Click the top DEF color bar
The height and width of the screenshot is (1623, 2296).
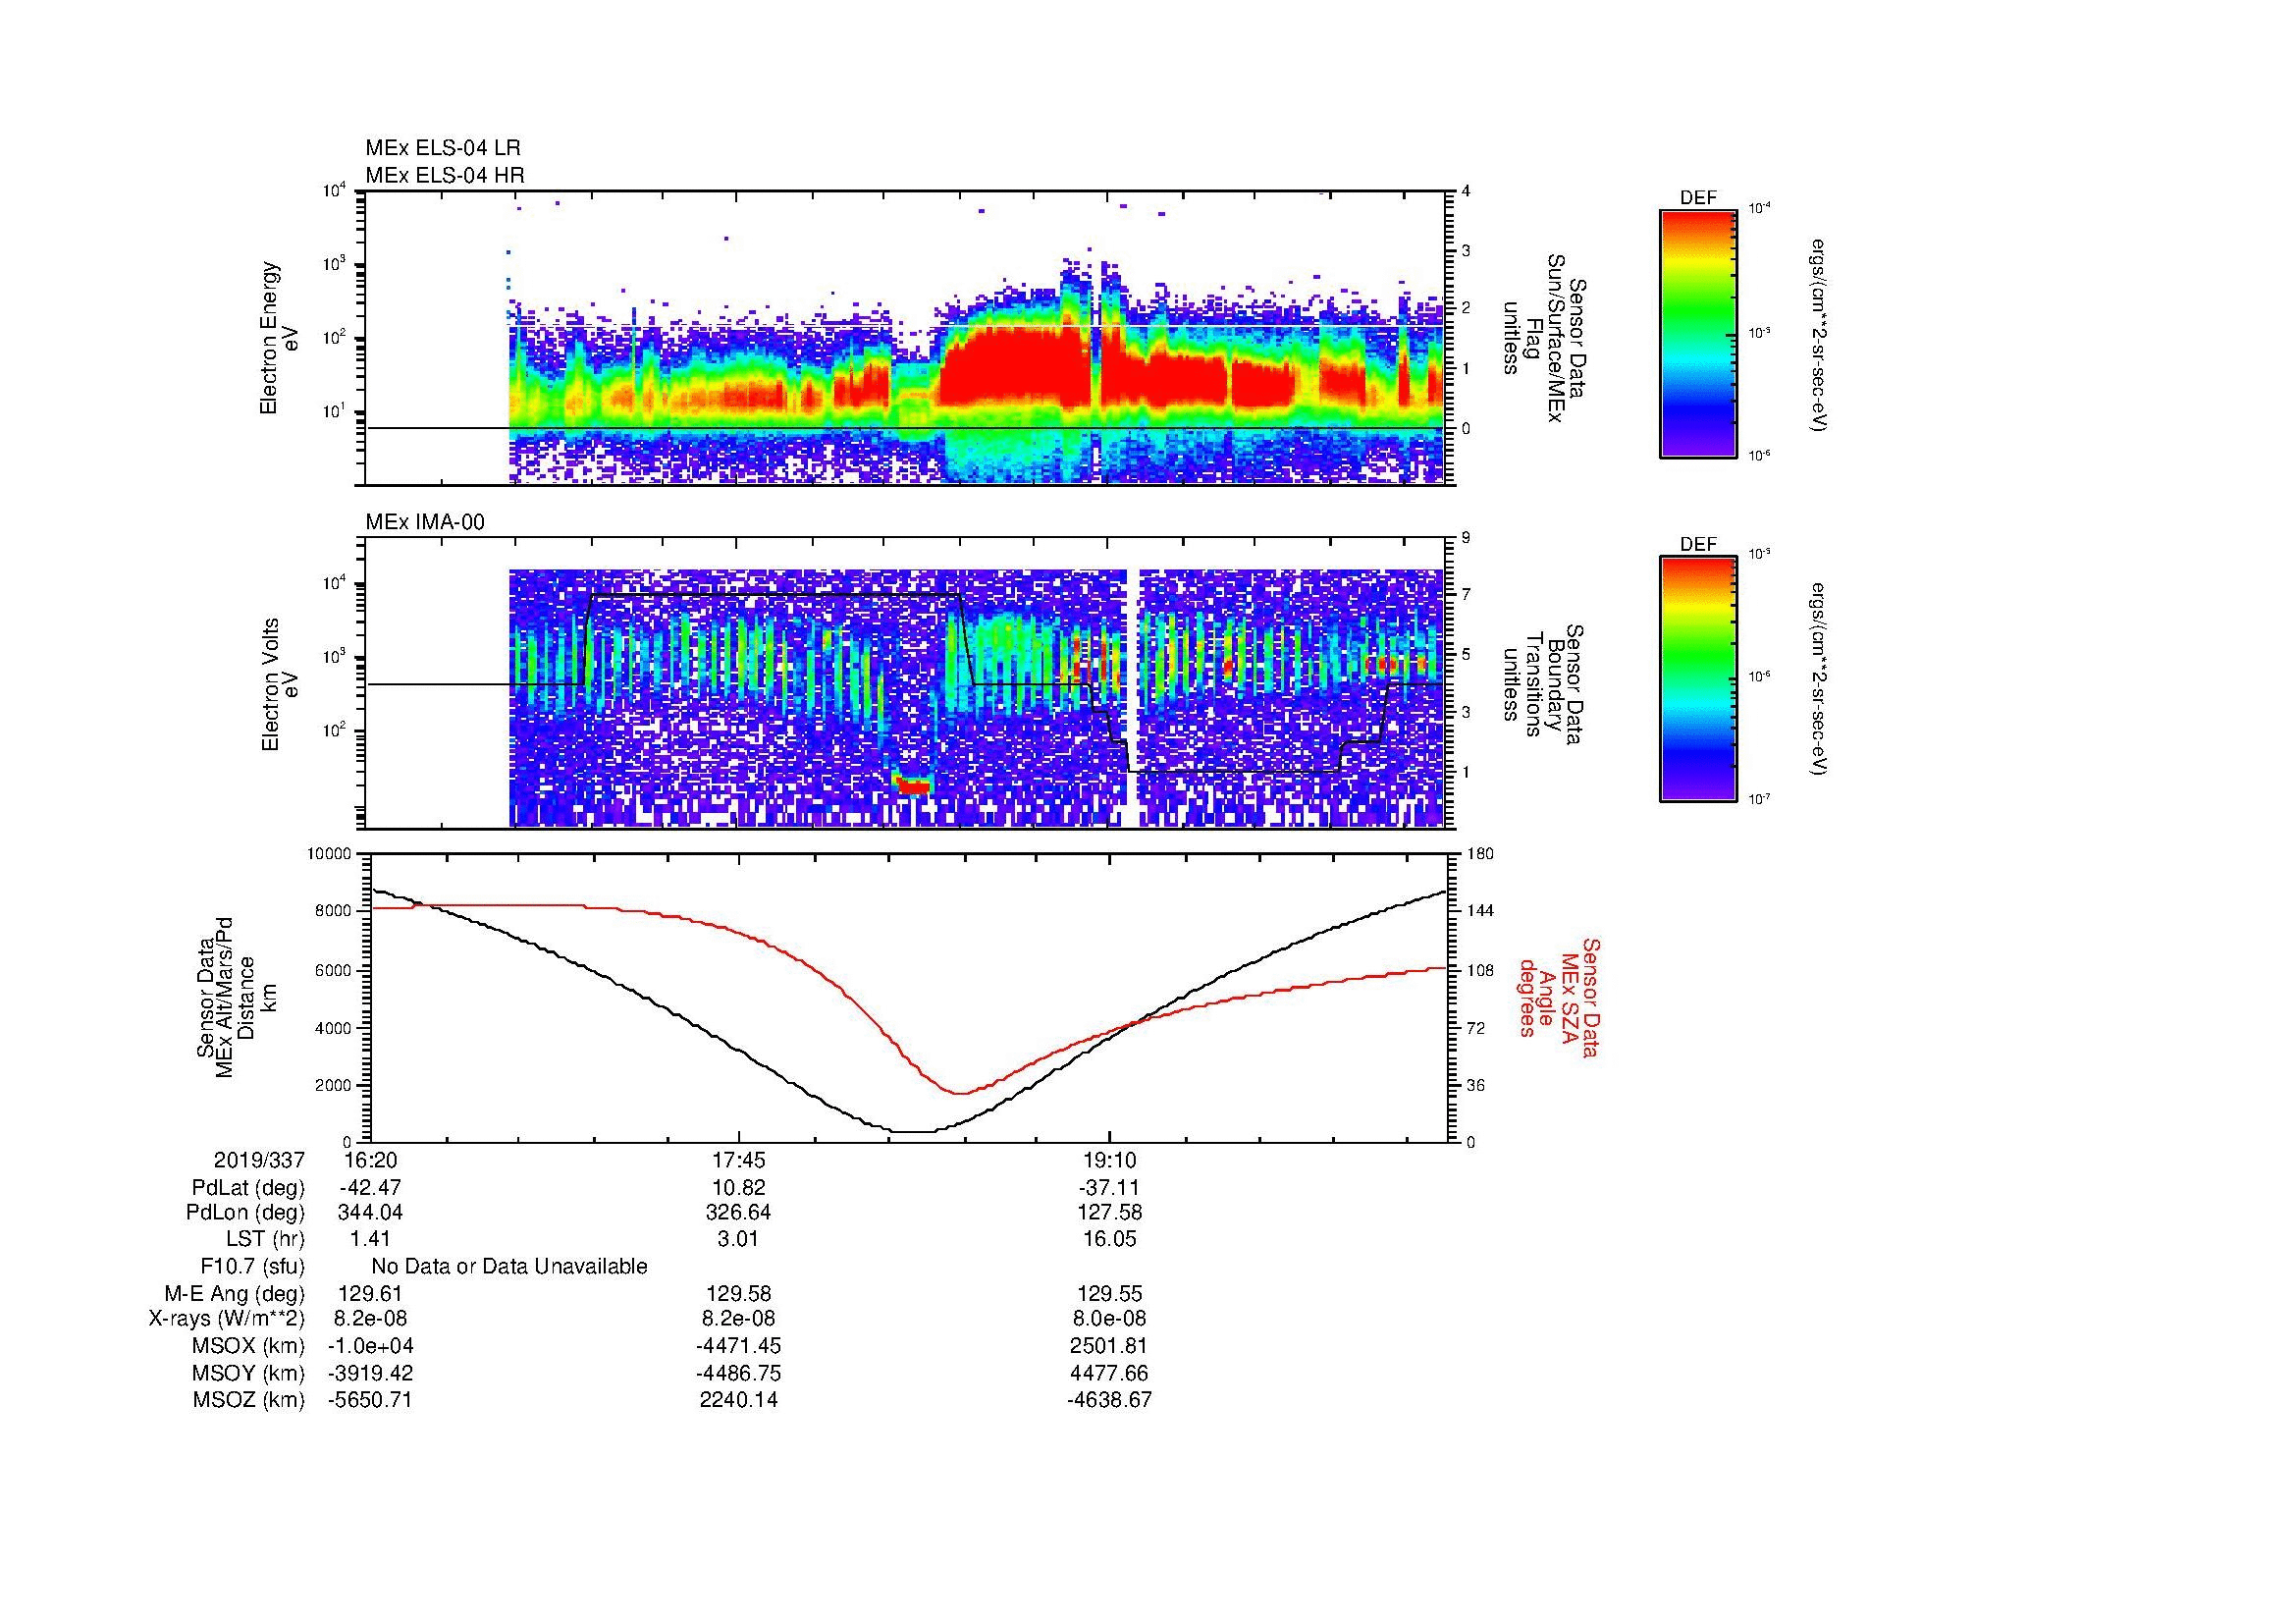click(x=1697, y=333)
